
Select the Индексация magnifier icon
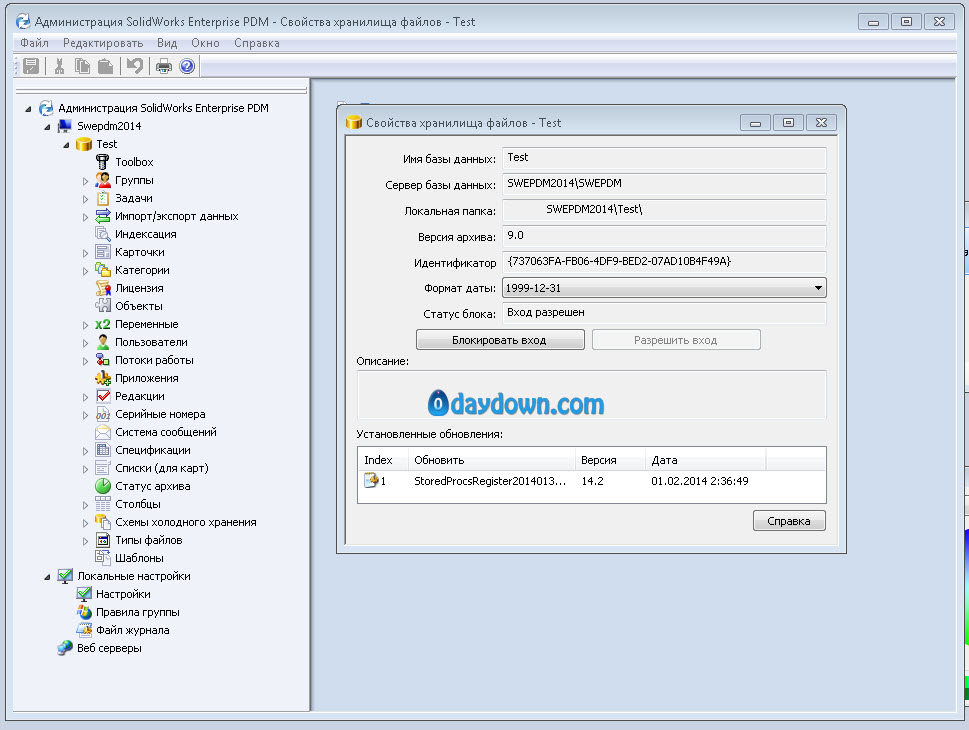pos(103,234)
